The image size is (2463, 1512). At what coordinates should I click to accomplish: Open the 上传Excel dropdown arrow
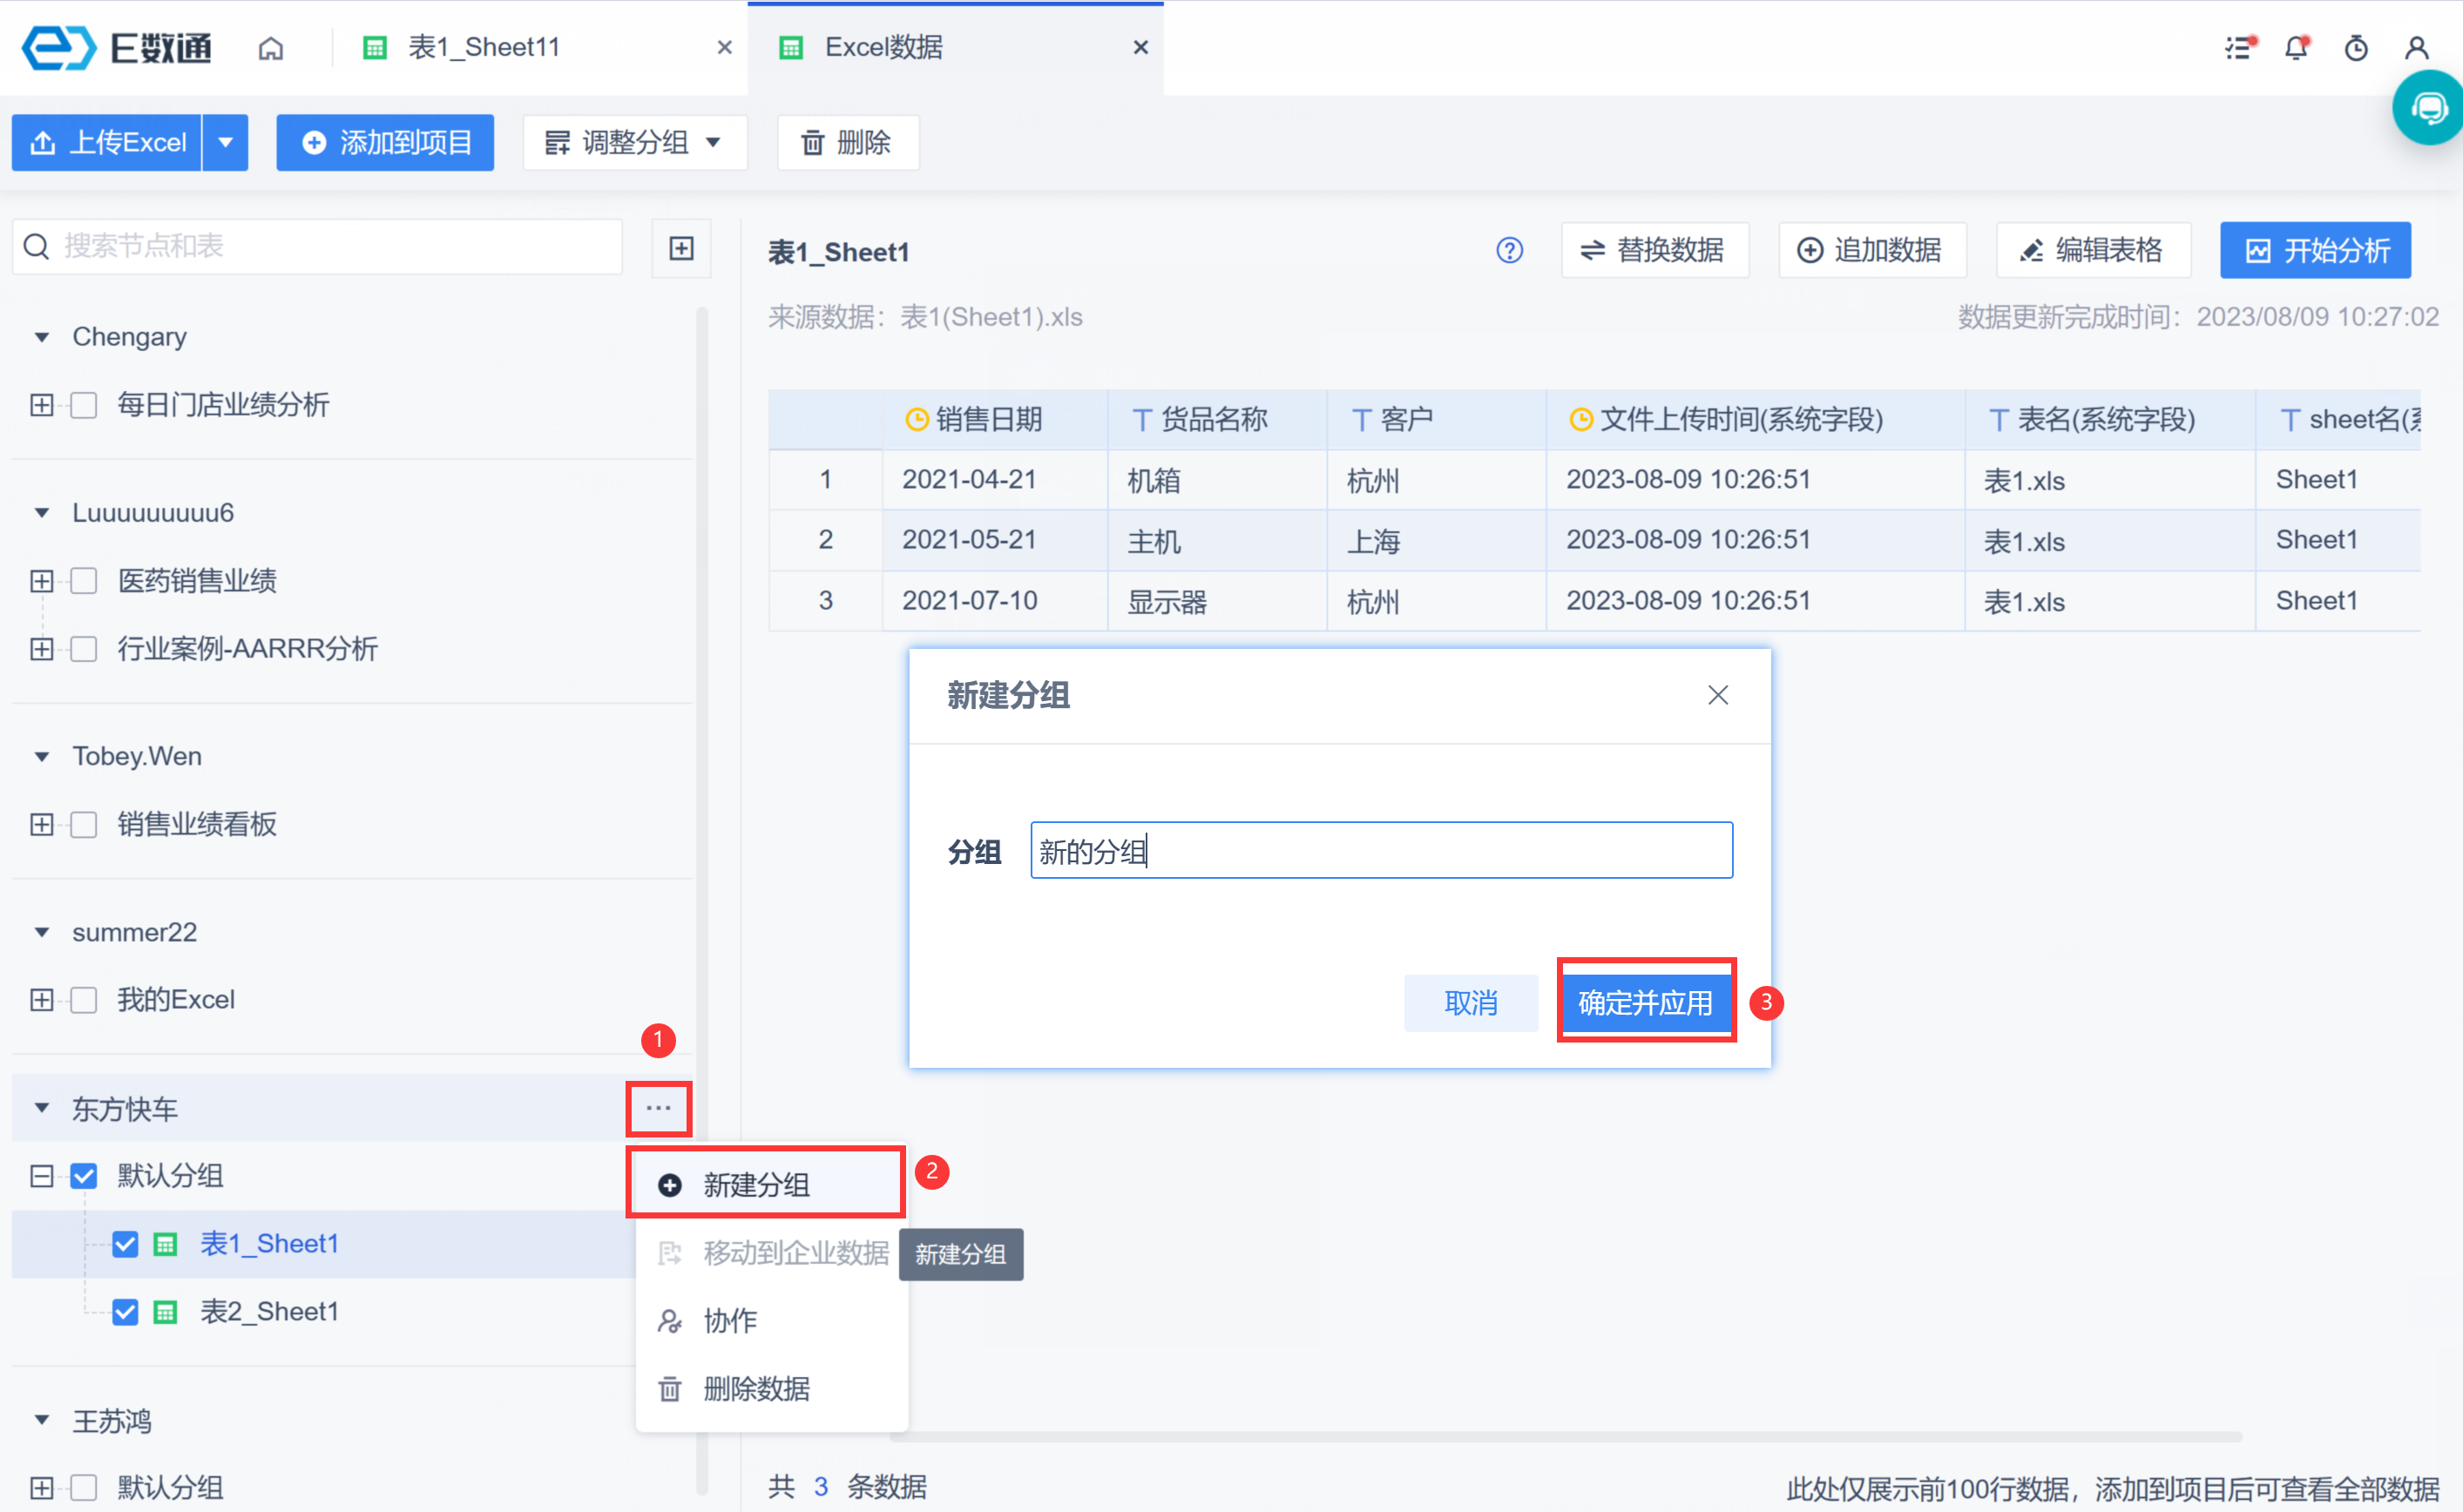[226, 143]
